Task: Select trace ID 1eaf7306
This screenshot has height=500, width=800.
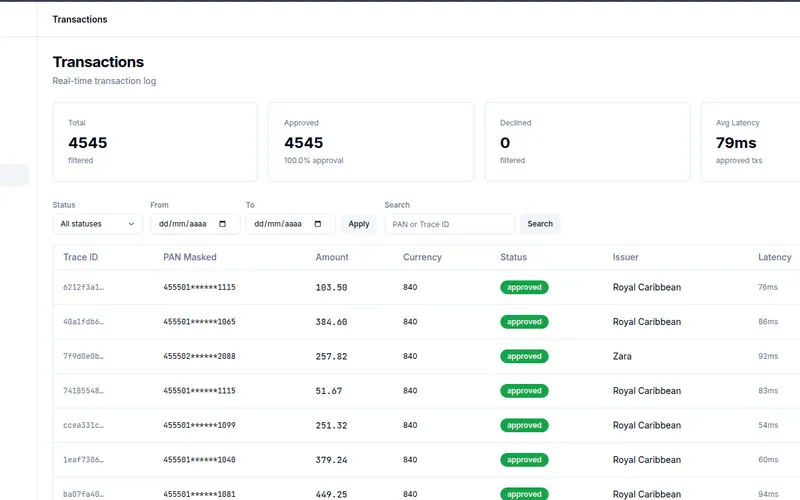Action: [x=83, y=460]
